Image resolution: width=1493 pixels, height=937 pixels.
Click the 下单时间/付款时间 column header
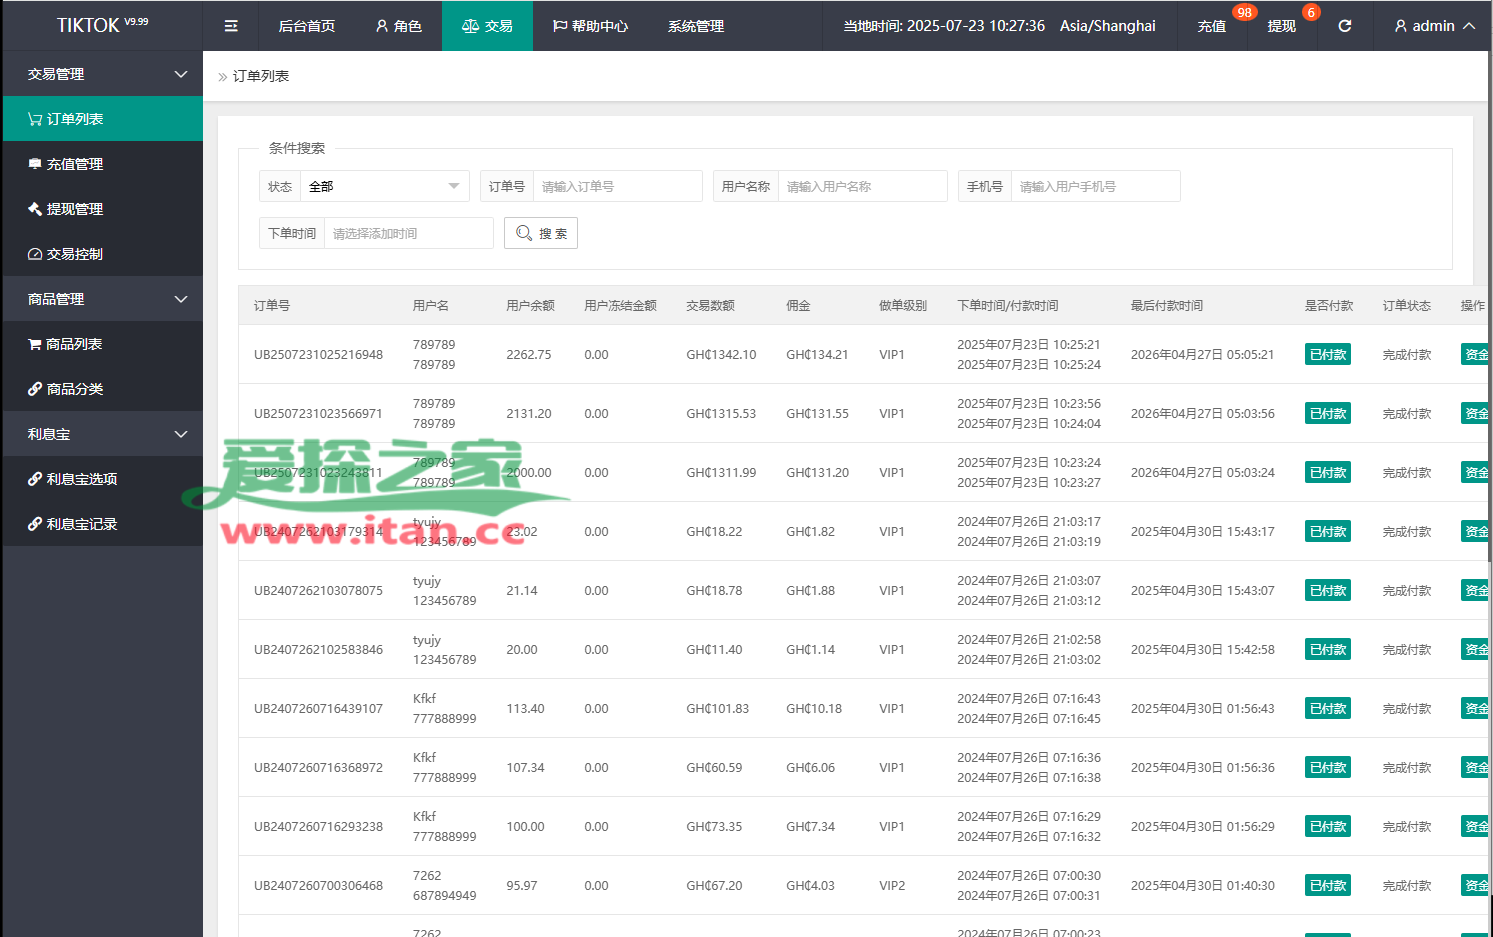tap(1007, 305)
